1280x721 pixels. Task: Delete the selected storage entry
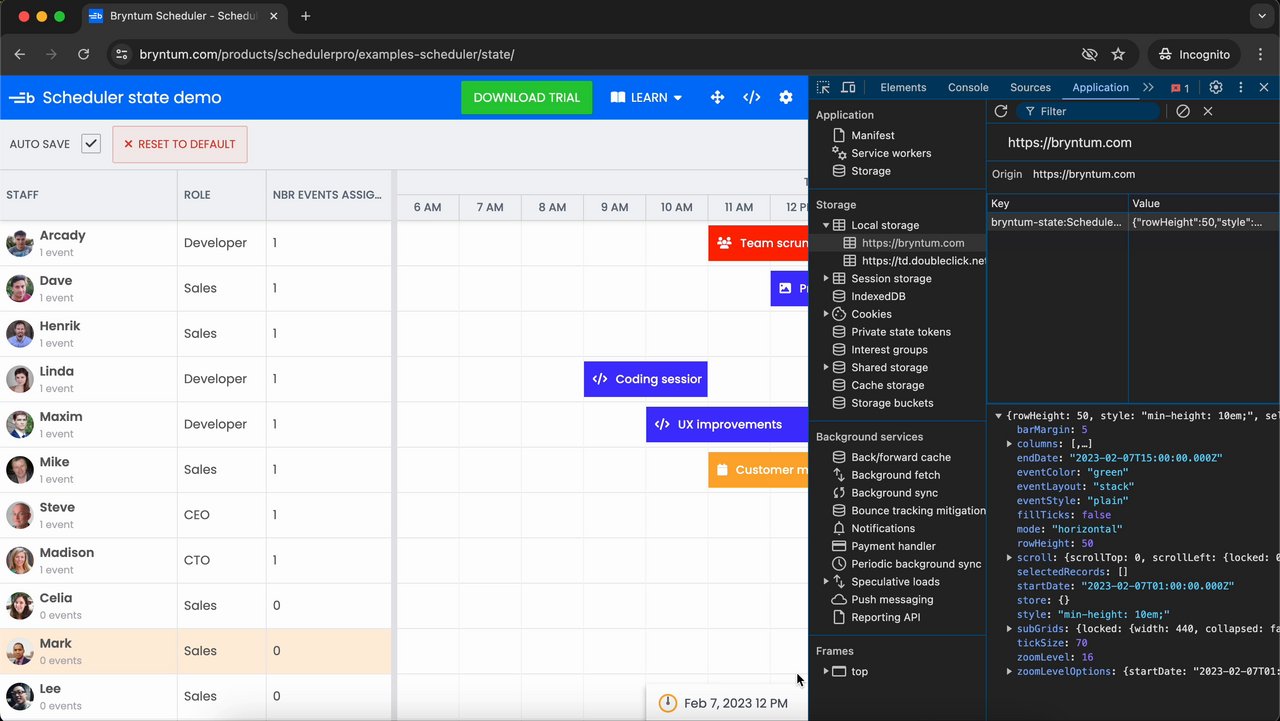pos(1208,111)
